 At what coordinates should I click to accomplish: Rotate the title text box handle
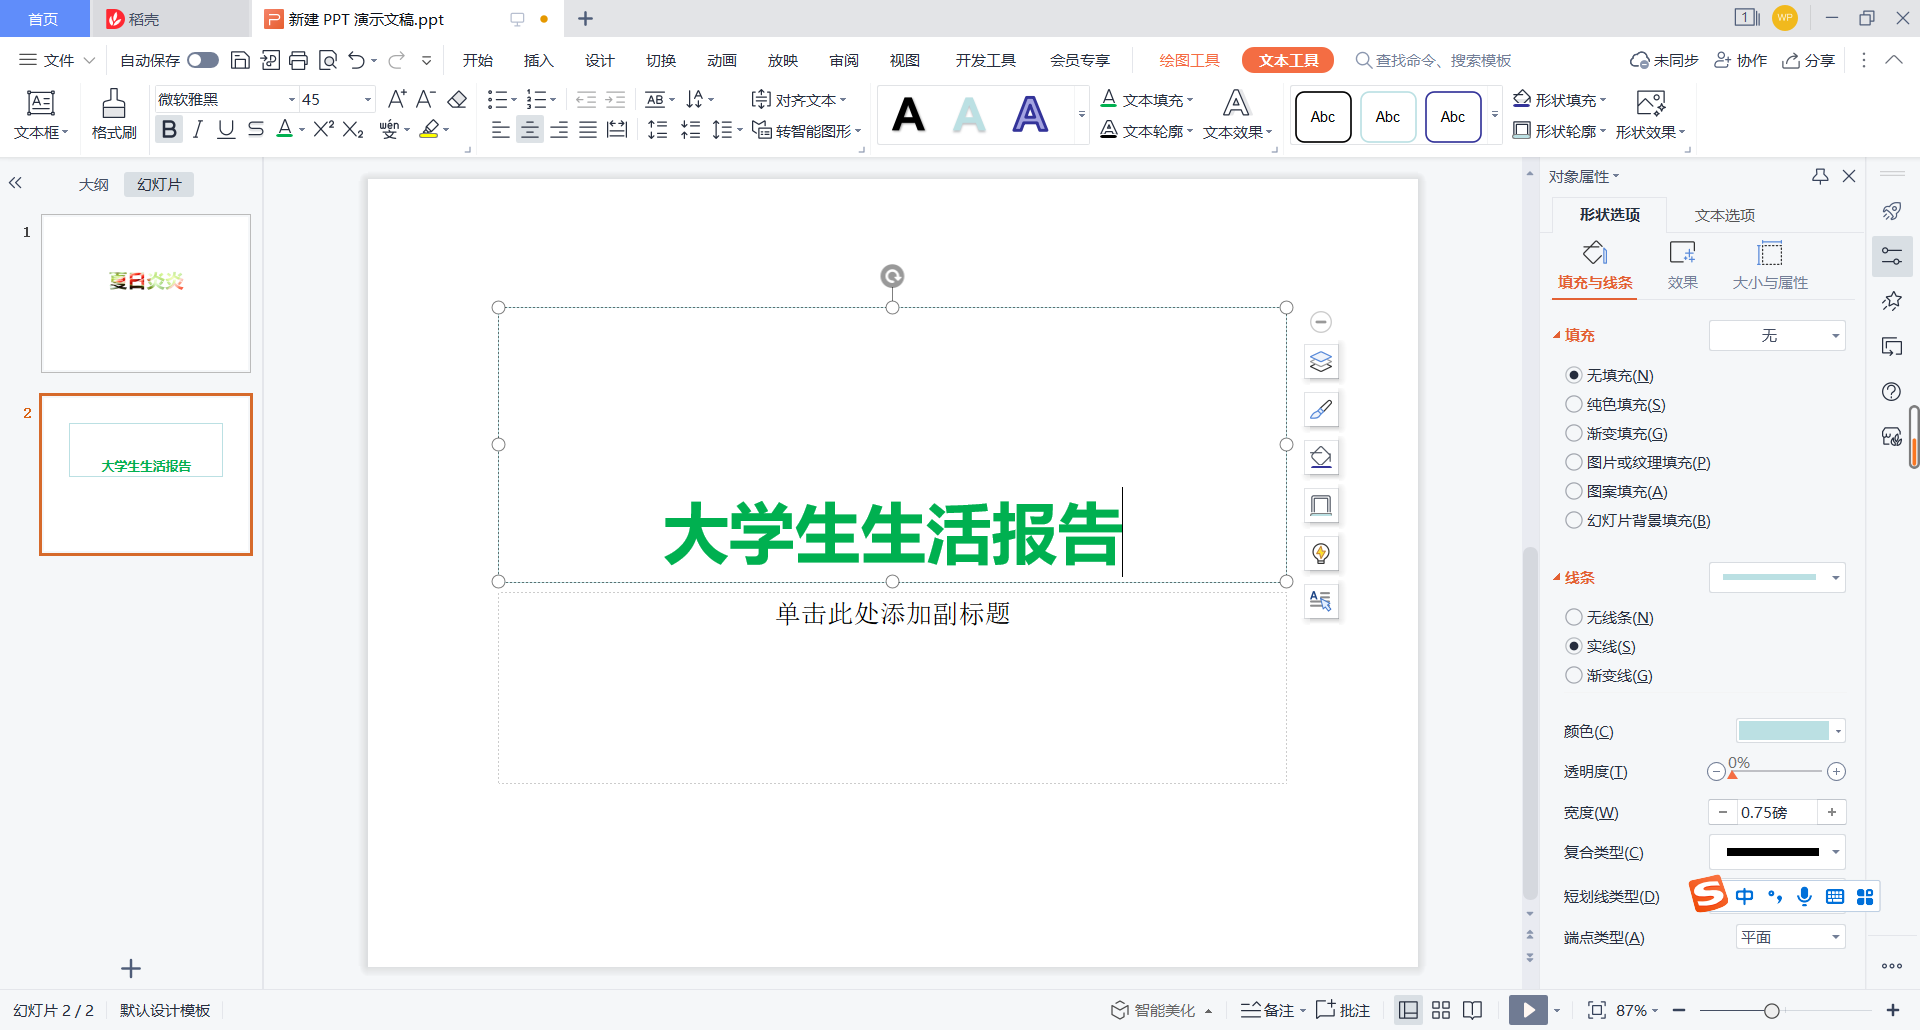coord(892,276)
